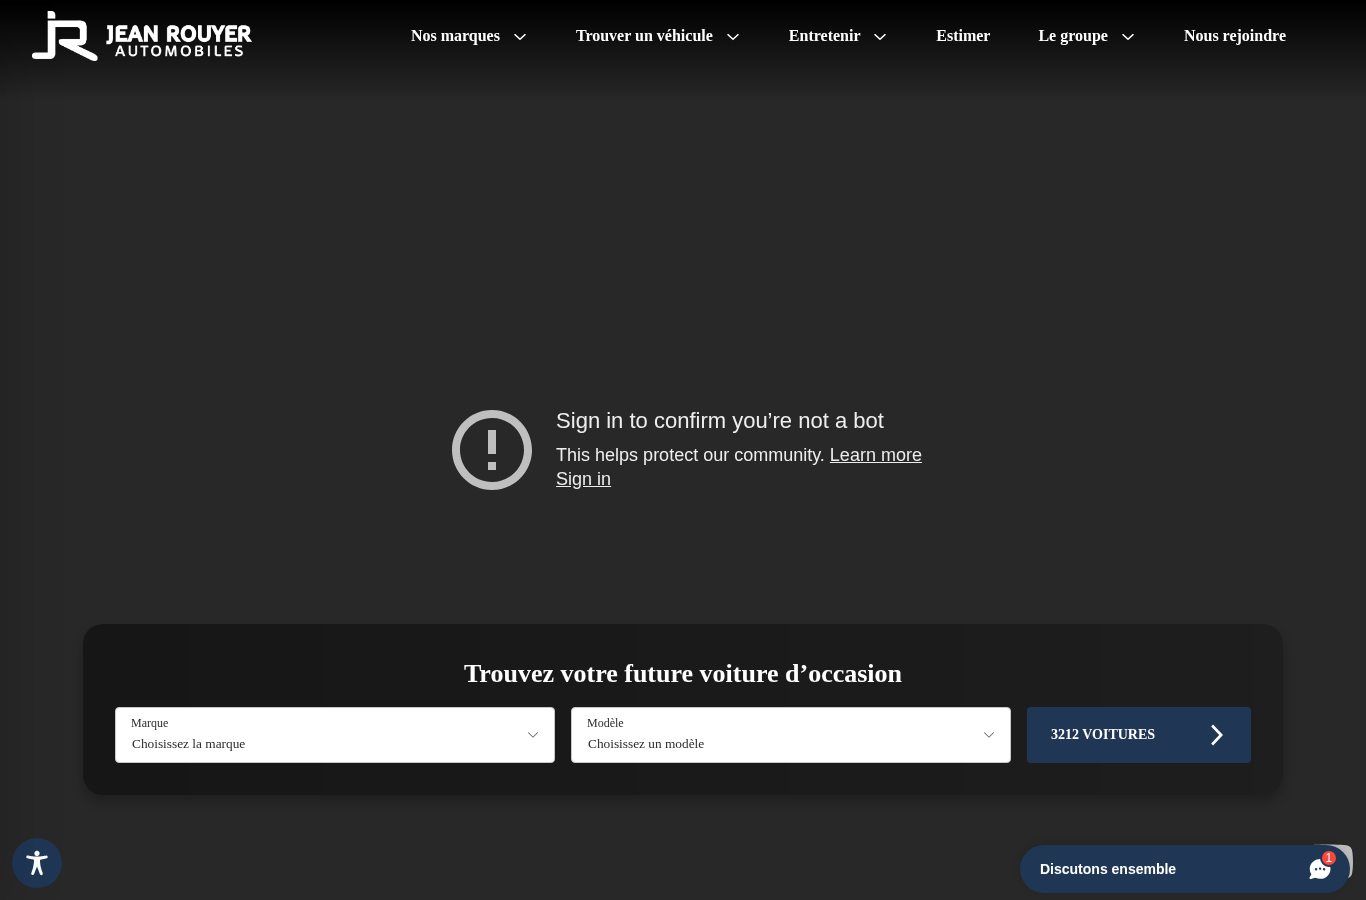Click the heading Trouvez votre future voiture d'occasion

(x=683, y=674)
